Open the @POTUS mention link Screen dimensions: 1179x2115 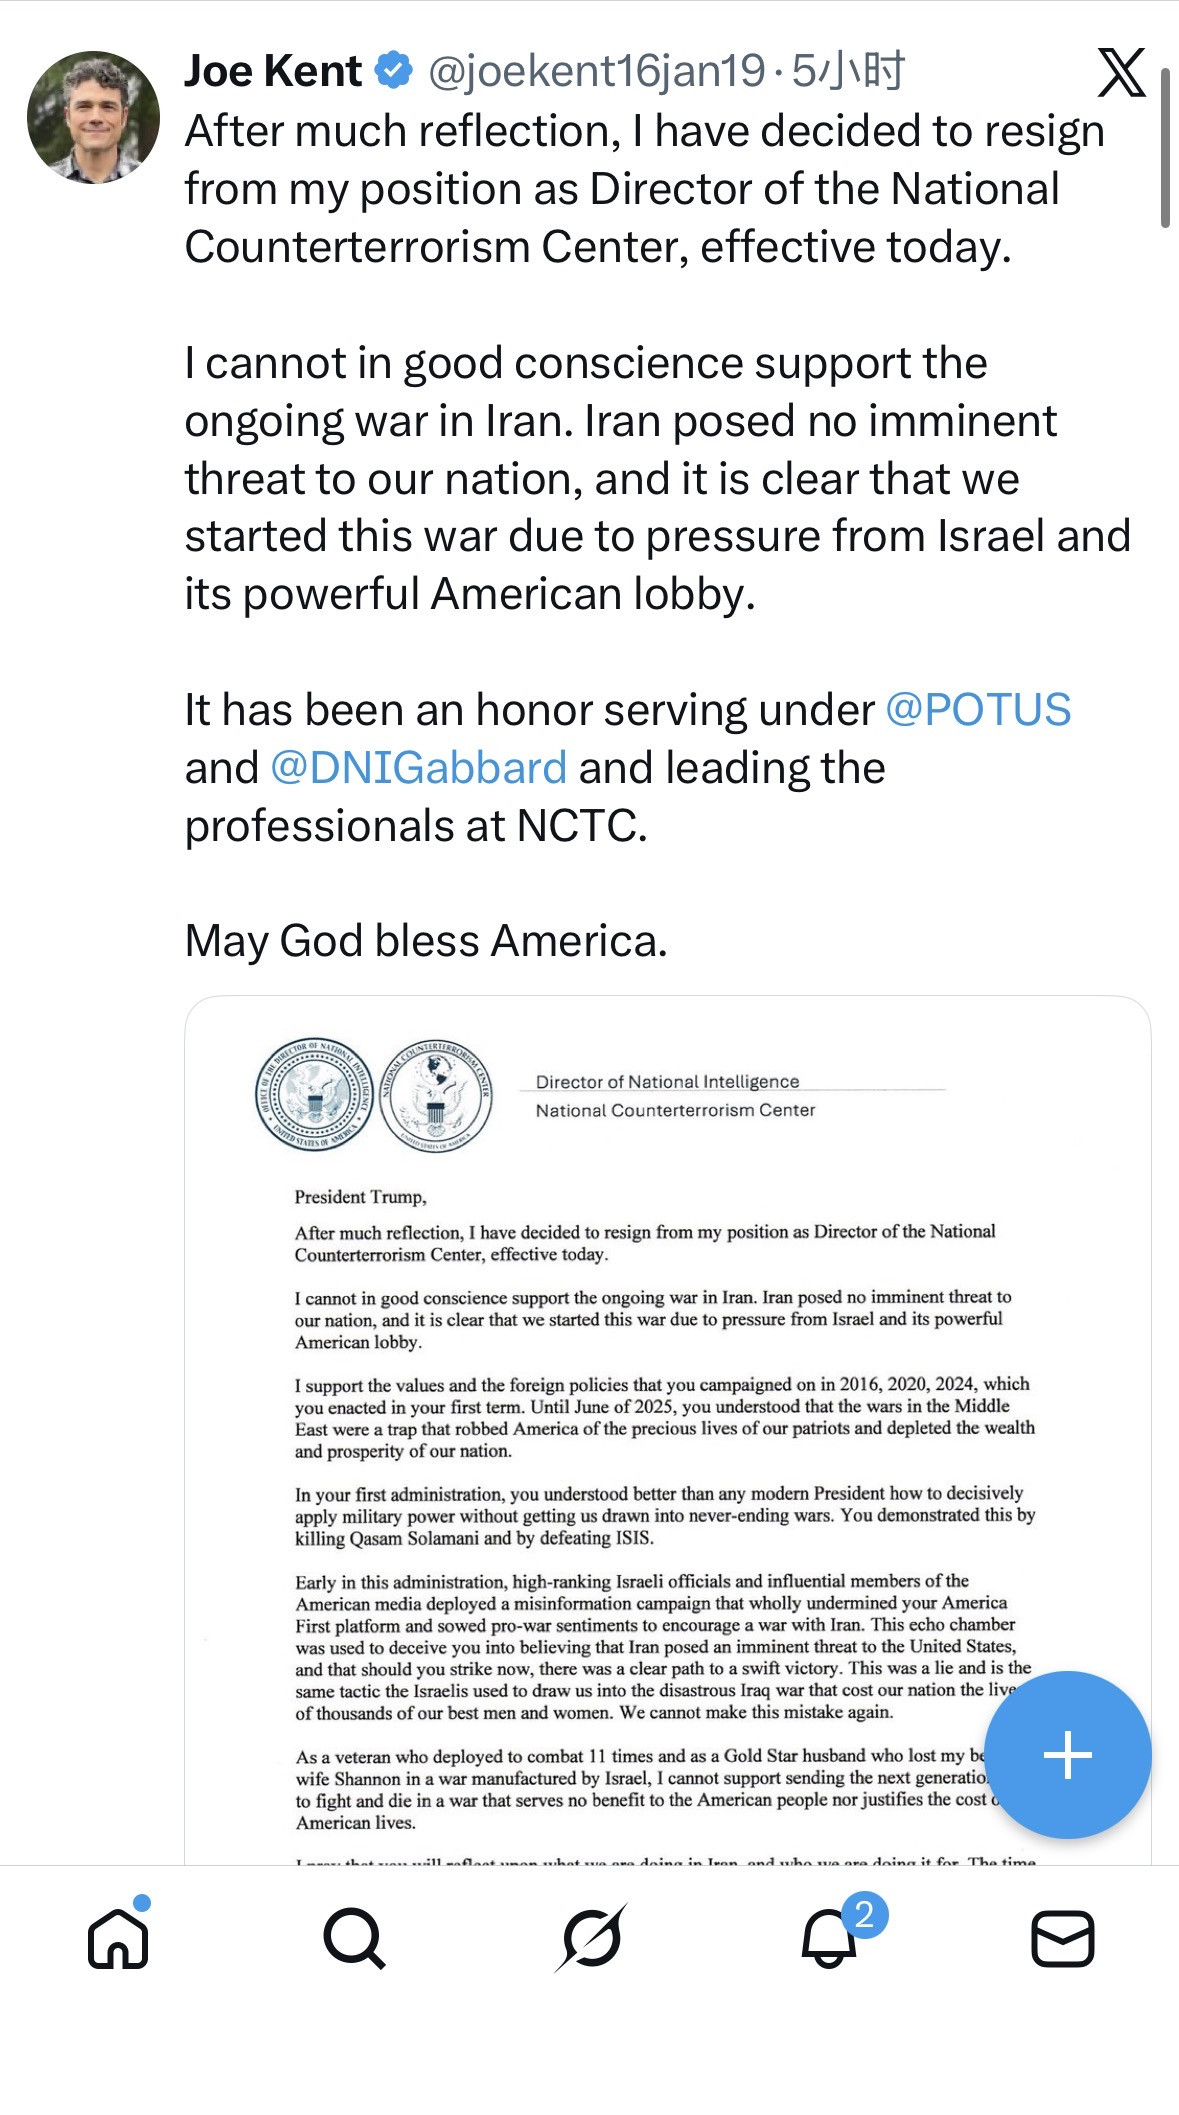[978, 710]
